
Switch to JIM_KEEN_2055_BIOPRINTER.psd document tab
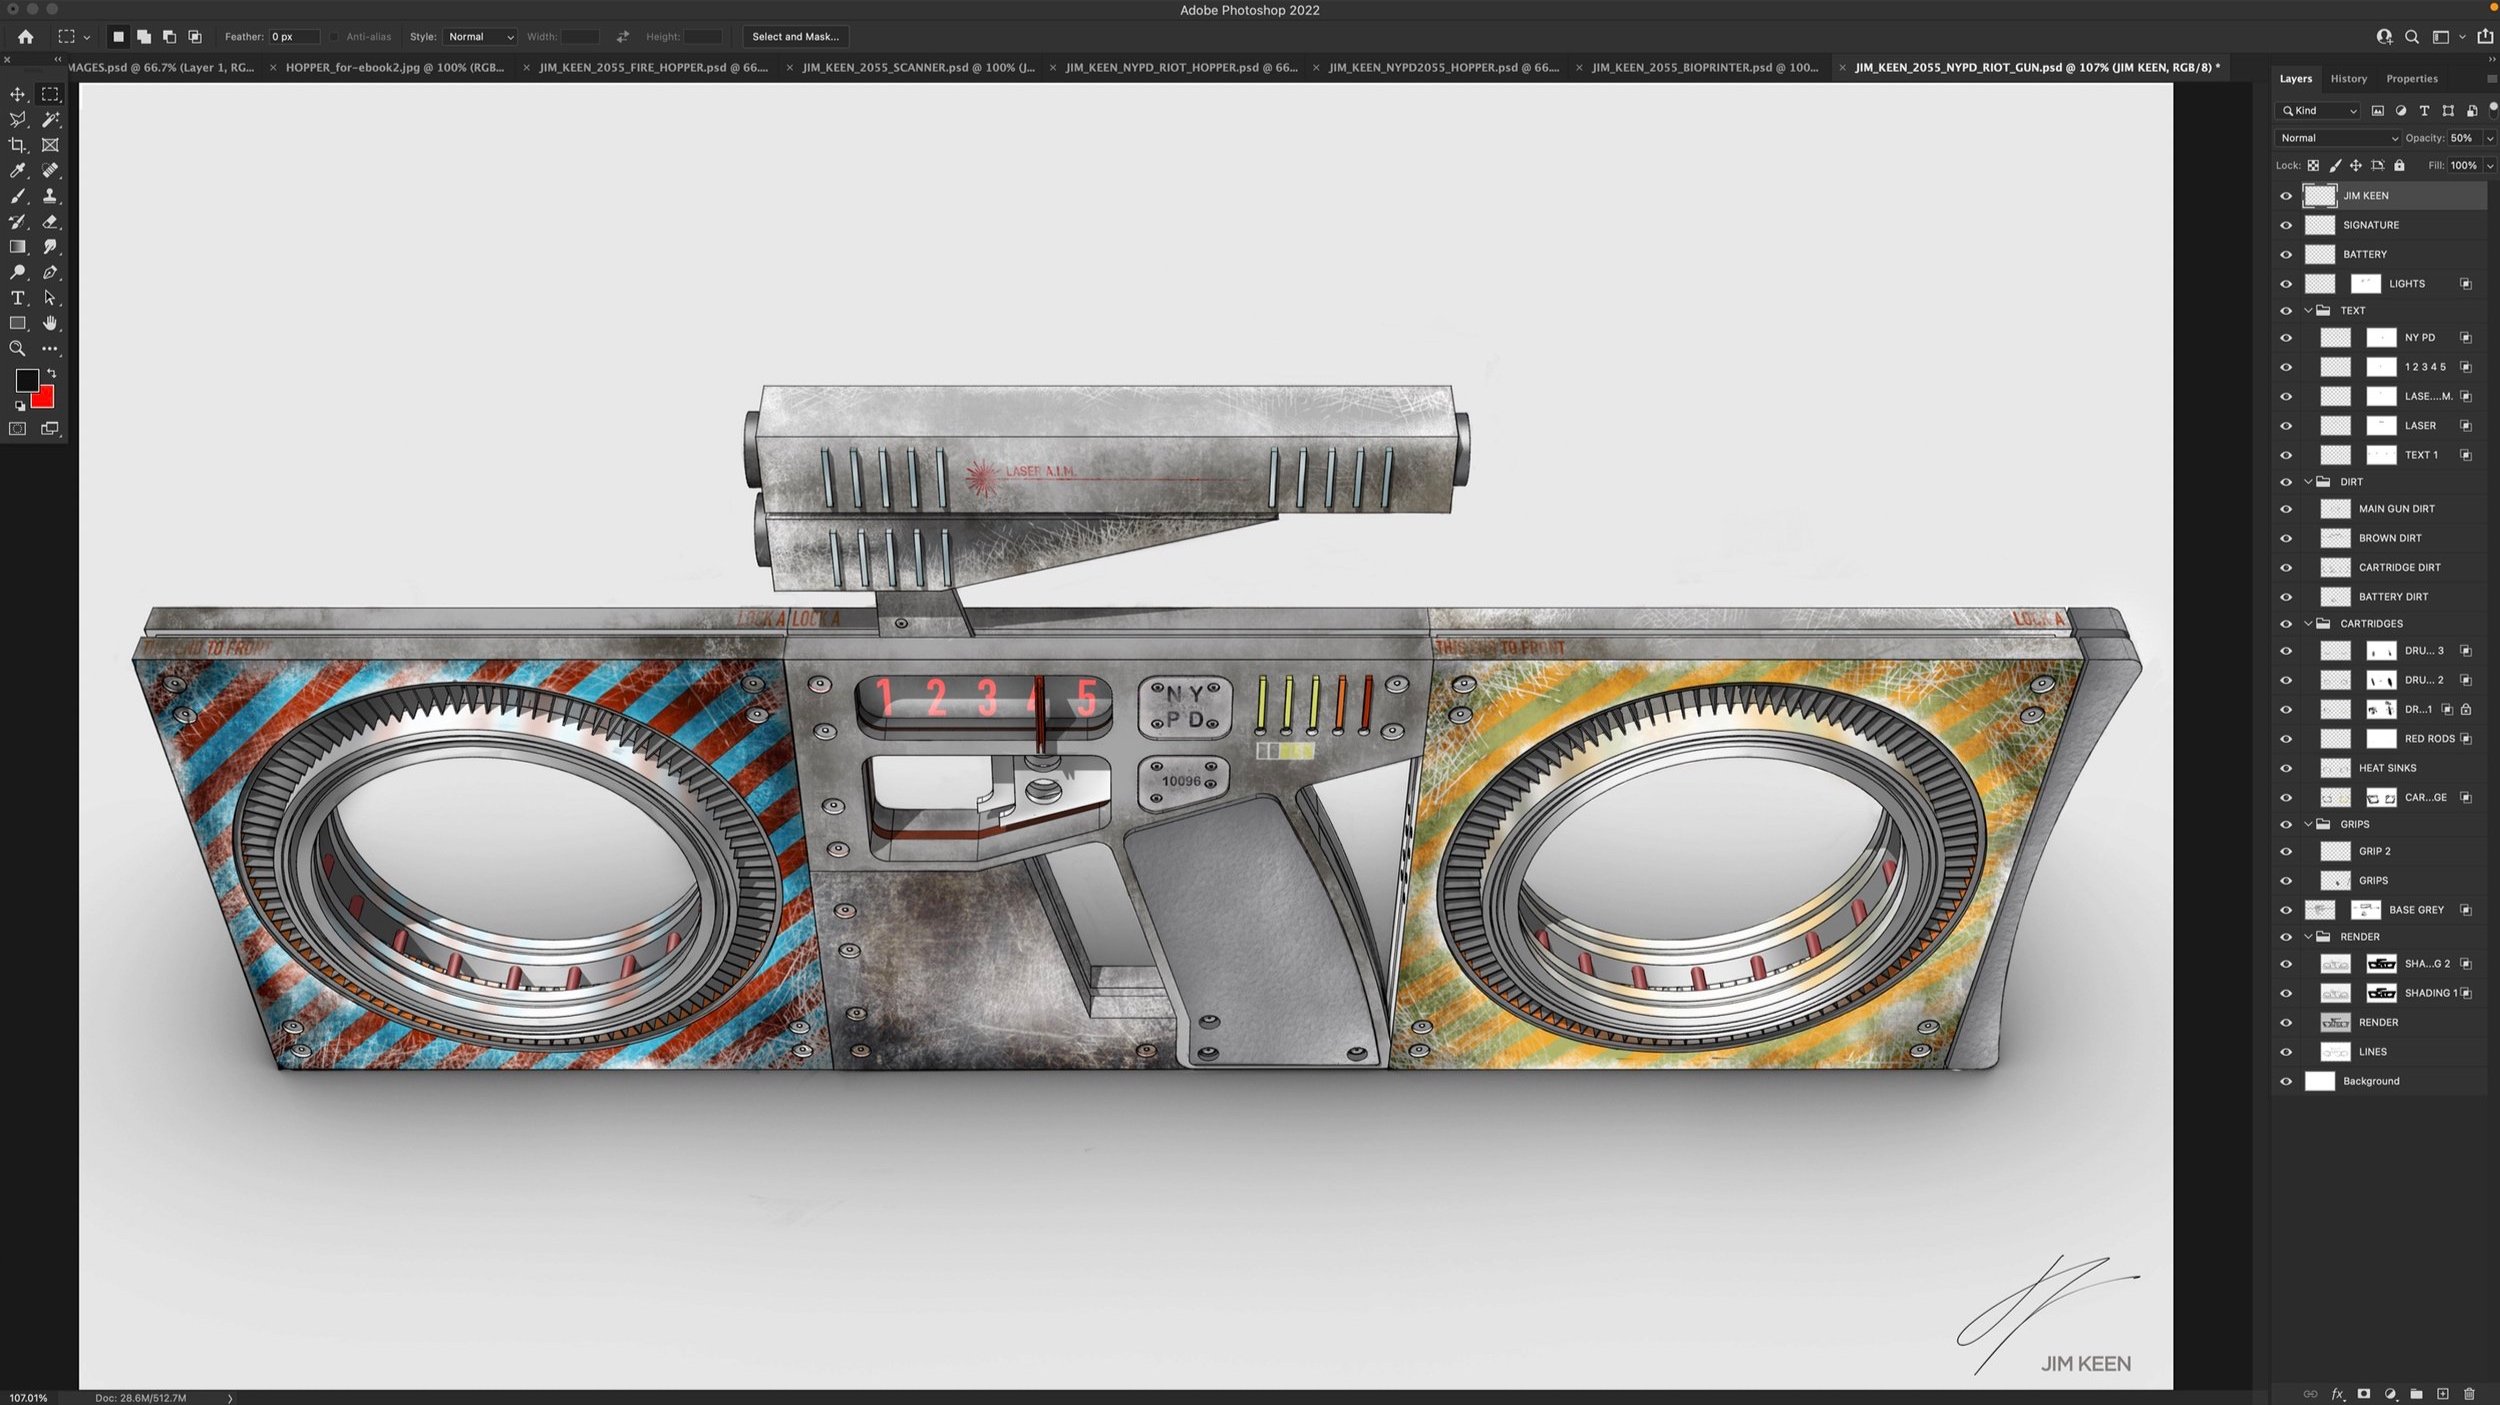1704,68
